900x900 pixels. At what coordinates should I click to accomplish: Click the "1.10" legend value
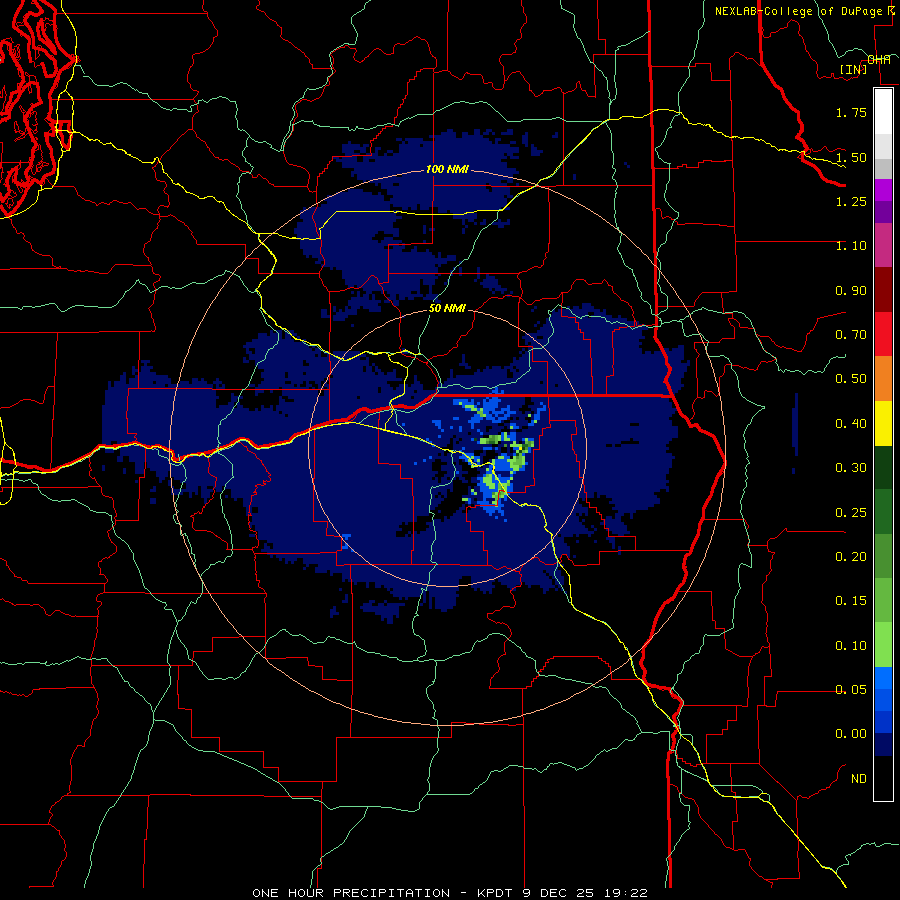[851, 246]
